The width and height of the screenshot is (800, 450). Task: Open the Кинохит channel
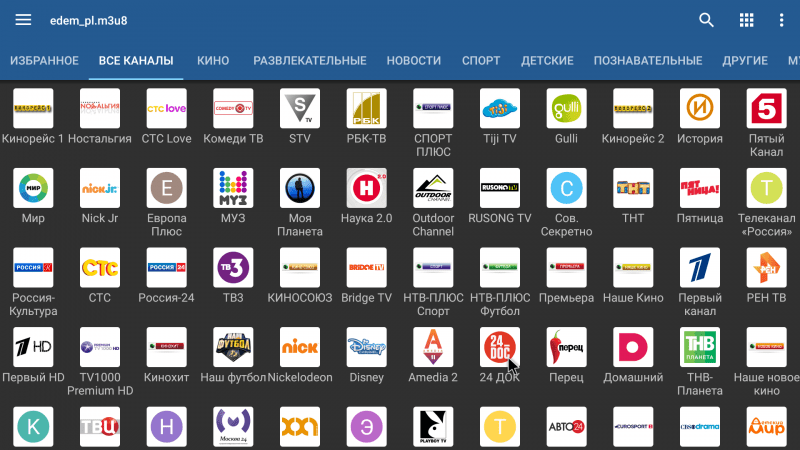pos(166,347)
